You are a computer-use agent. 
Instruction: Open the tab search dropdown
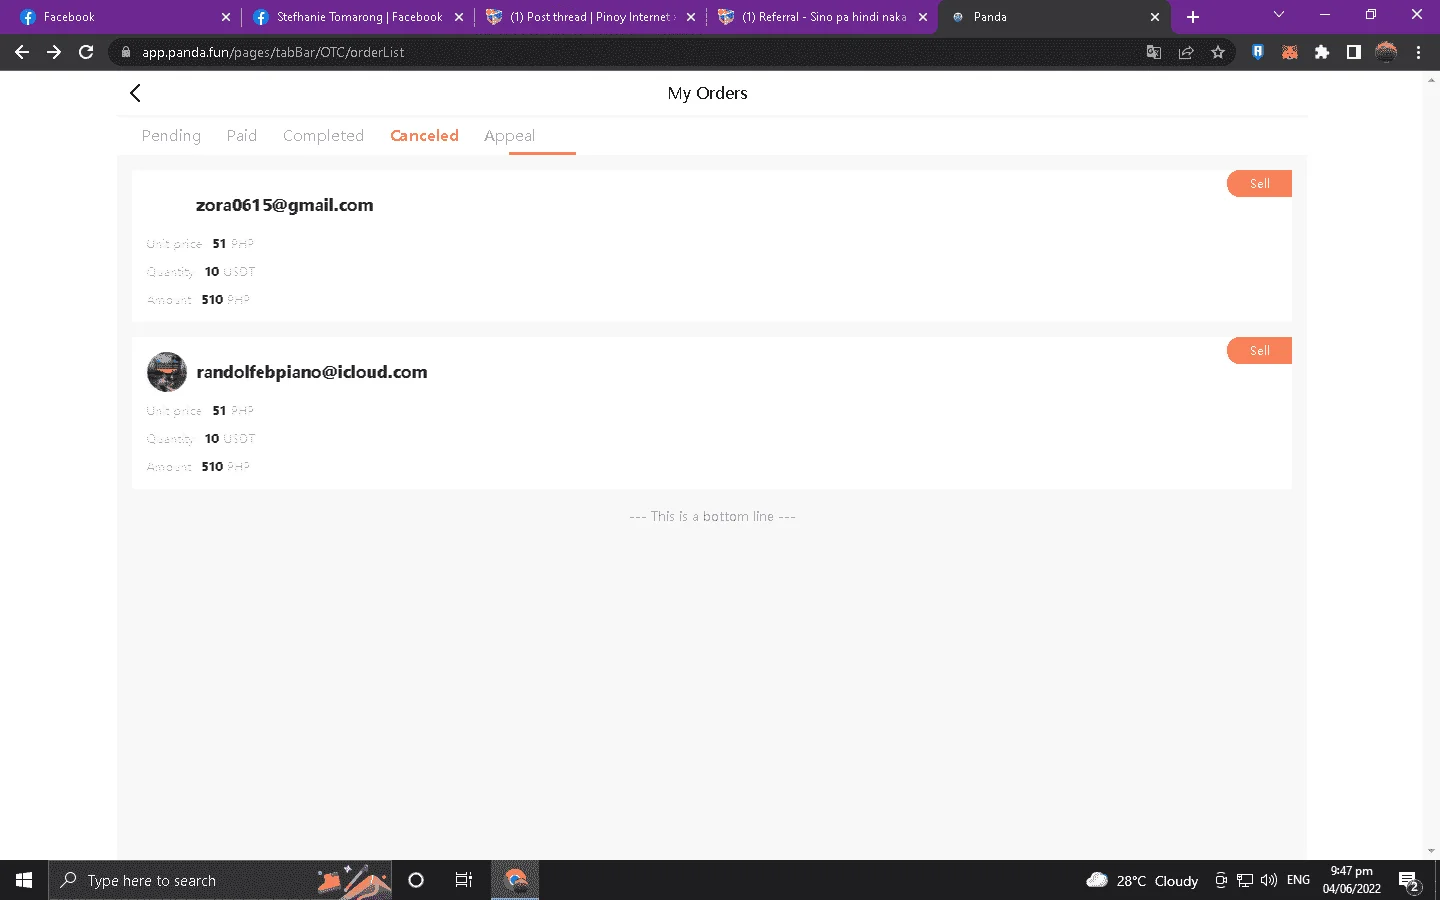coord(1278,15)
